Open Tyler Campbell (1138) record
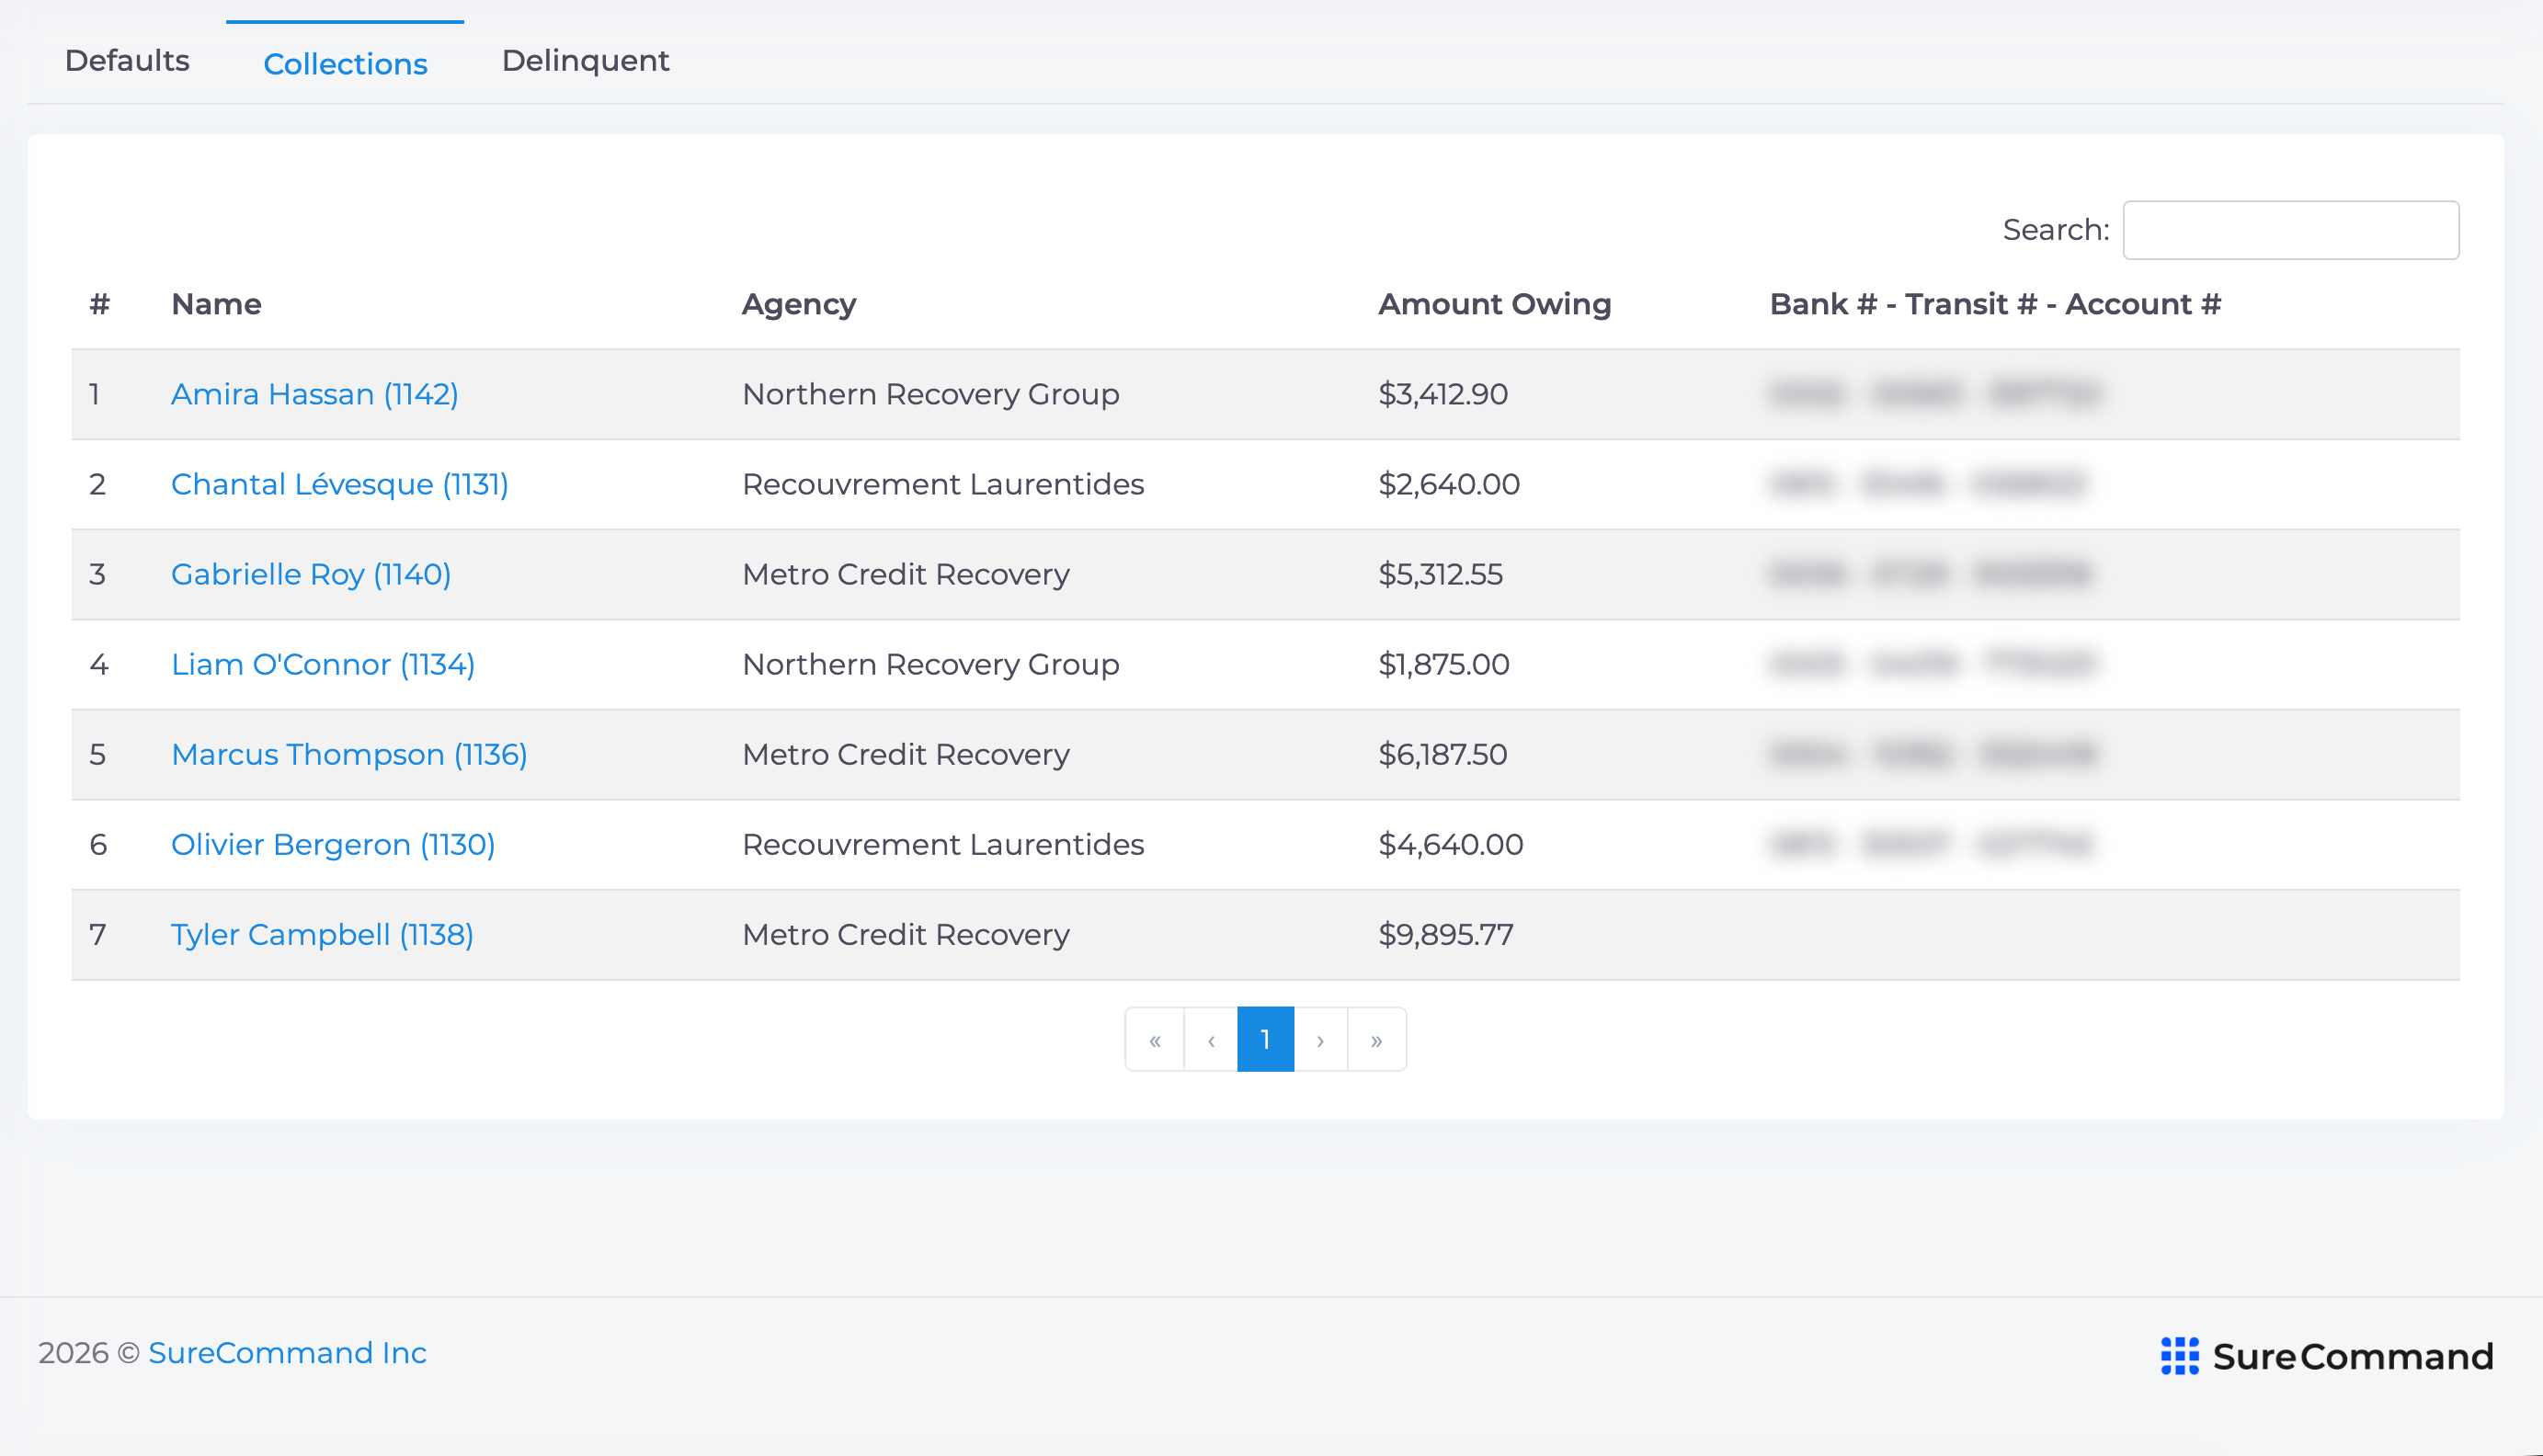This screenshot has height=1456, width=2543. click(x=322, y=934)
